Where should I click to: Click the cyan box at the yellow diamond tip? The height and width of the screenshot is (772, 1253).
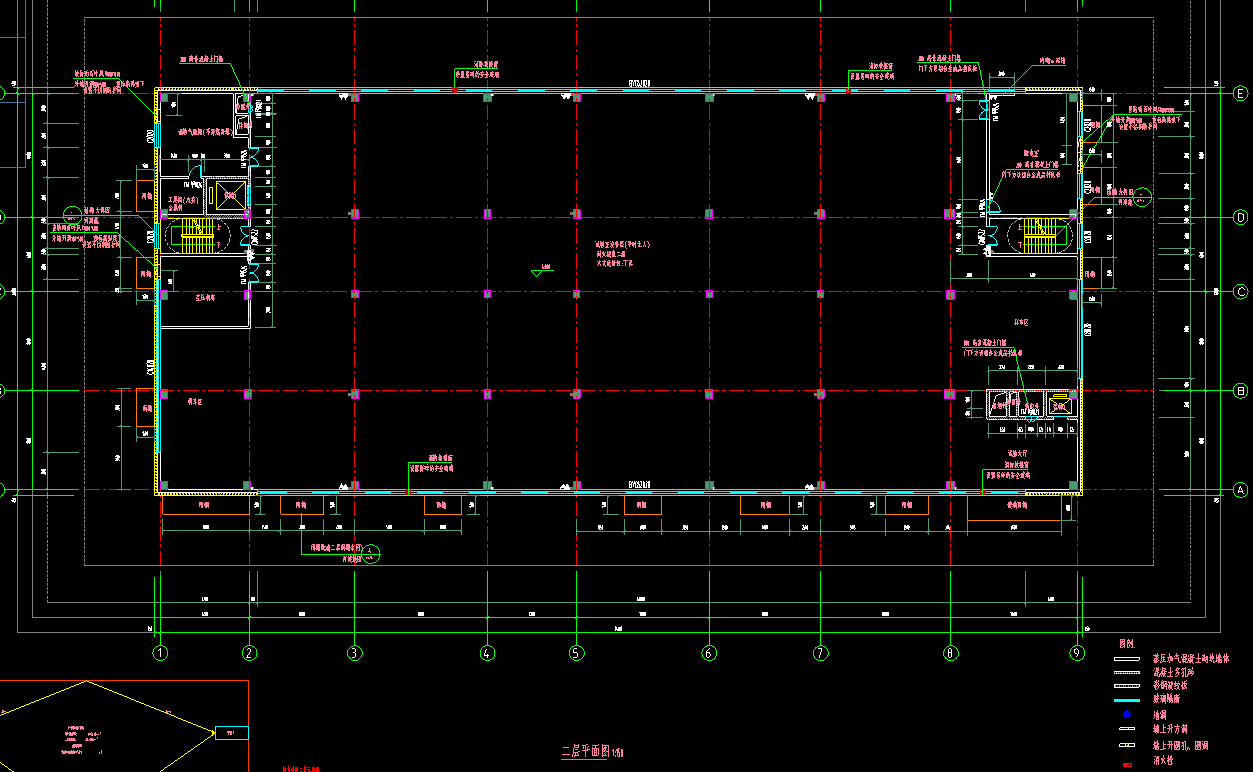[231, 733]
